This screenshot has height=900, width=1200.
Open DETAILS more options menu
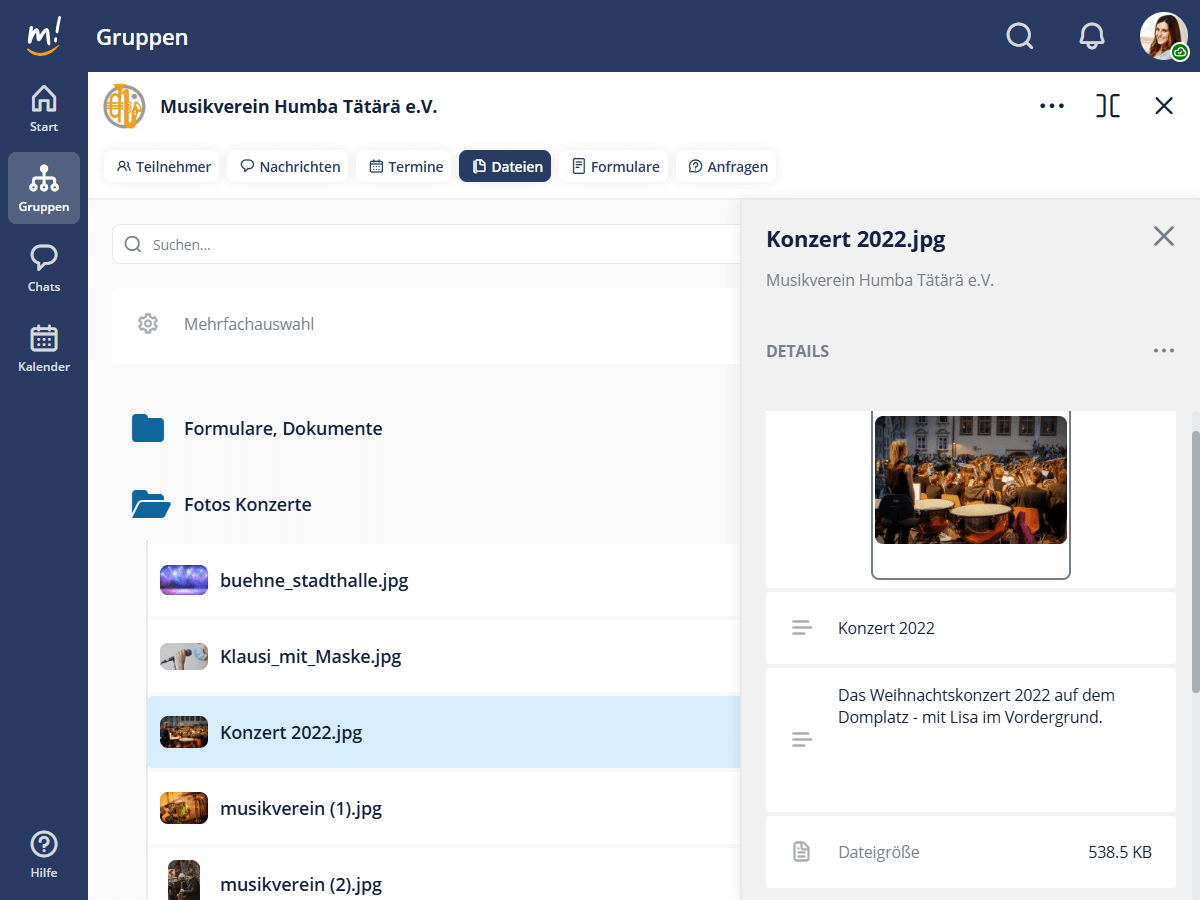coord(1163,351)
